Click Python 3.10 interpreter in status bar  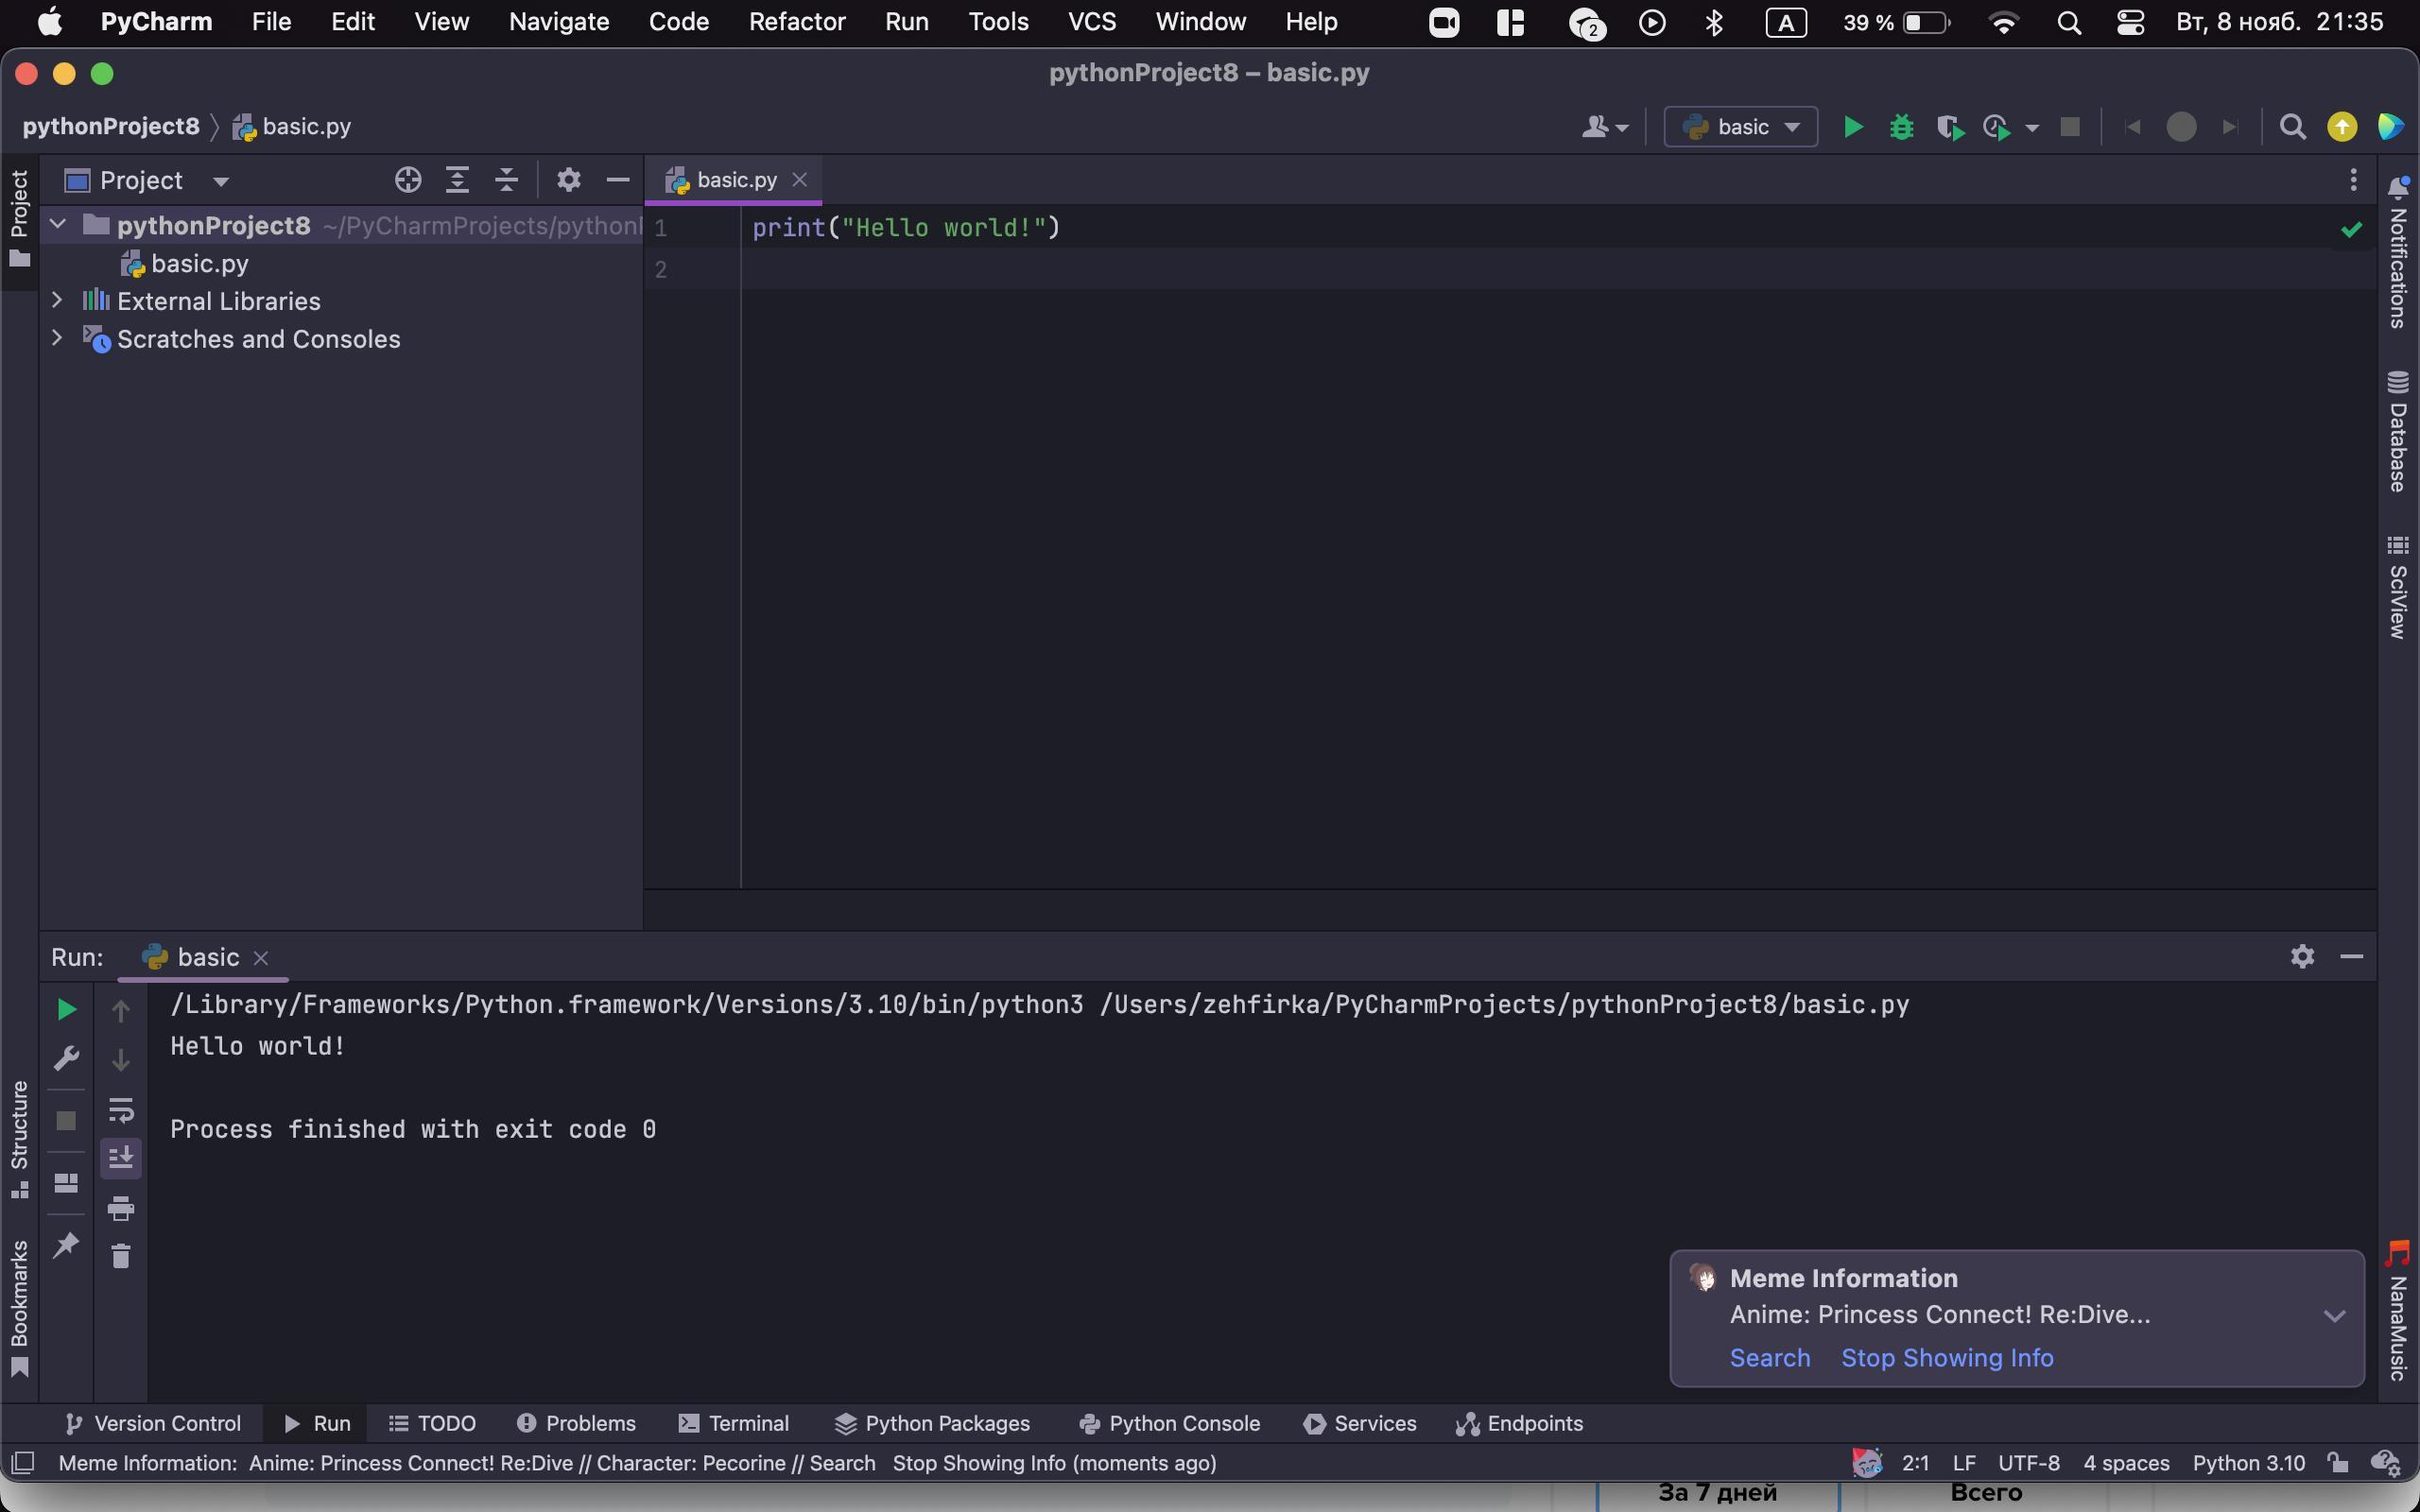click(2248, 1463)
